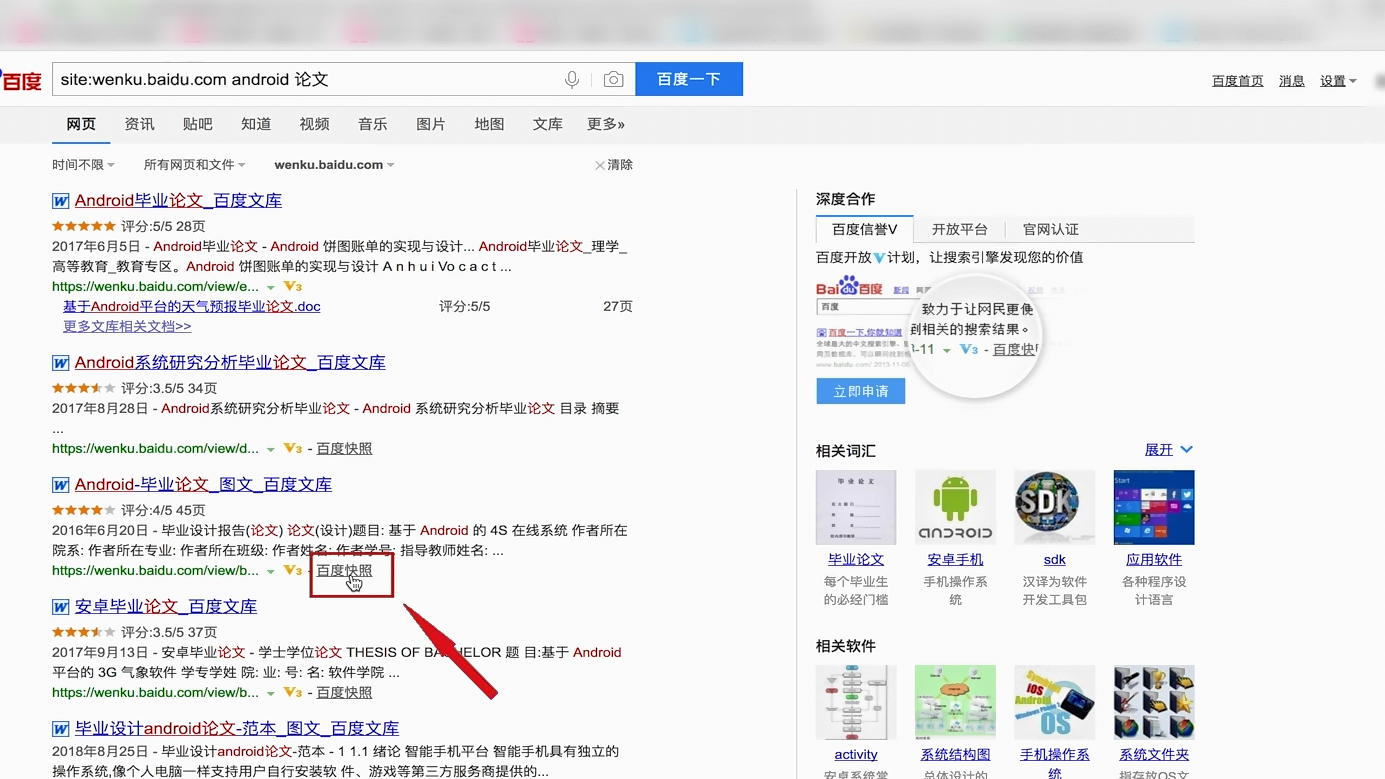The height and width of the screenshot is (779, 1385).
Task: Open the 设置 settings dropdown
Action: click(1338, 81)
